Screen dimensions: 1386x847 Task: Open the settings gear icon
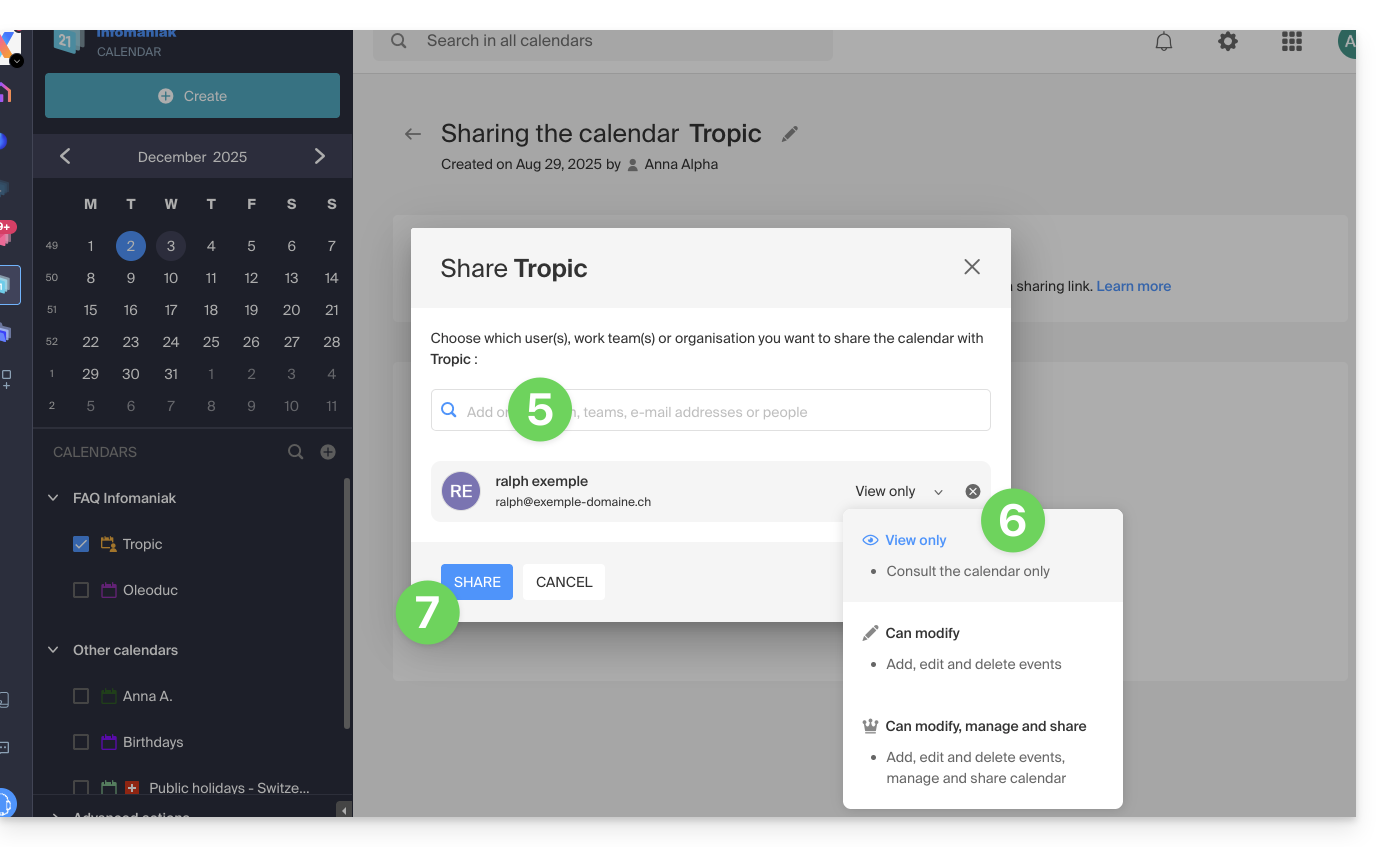pos(1227,41)
